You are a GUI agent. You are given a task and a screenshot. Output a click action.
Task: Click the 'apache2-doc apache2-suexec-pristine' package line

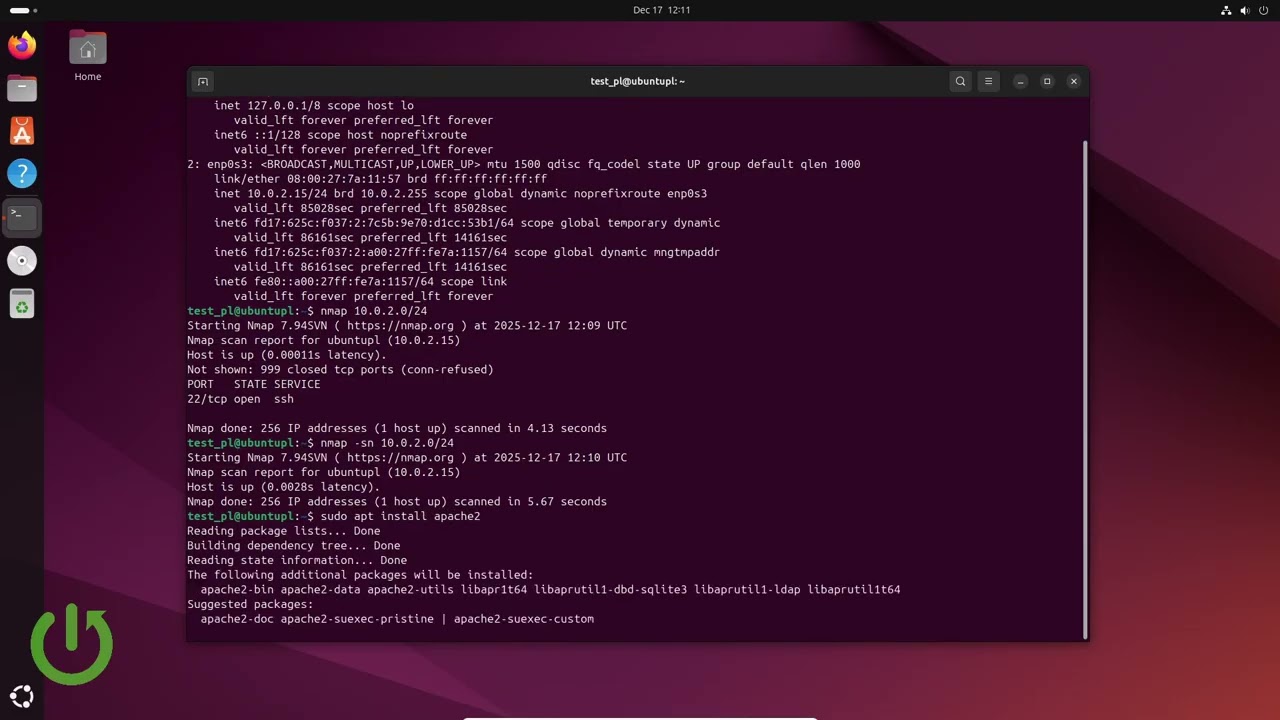pos(397,620)
